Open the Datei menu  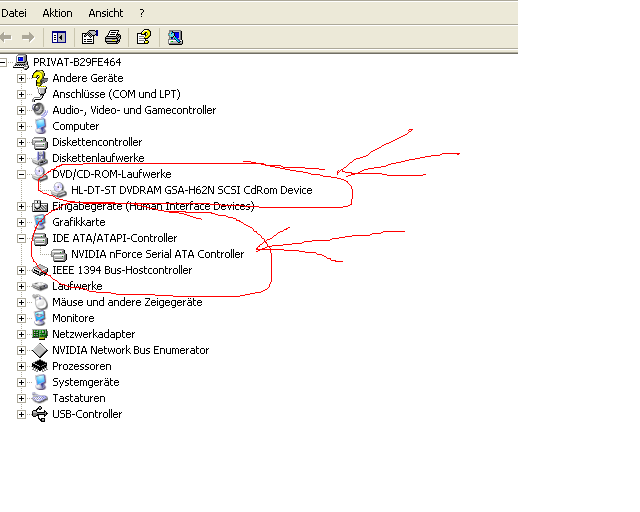(14, 13)
